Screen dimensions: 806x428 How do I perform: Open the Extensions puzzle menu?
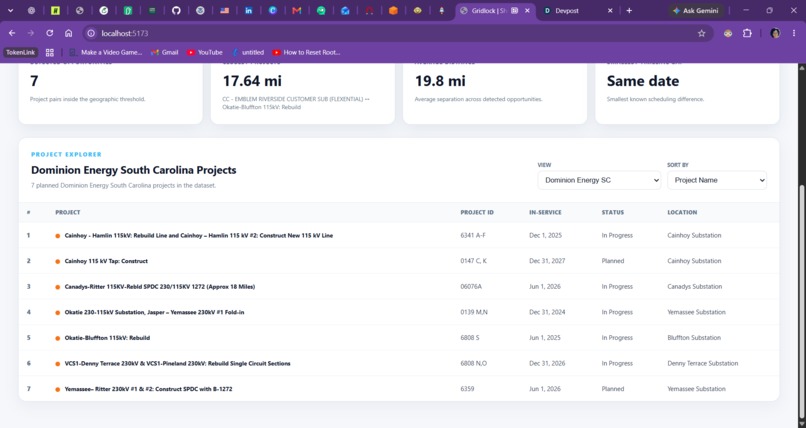[x=747, y=33]
